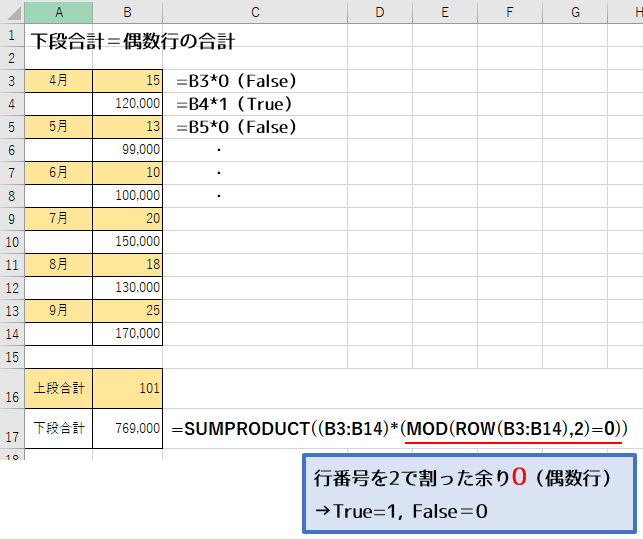Click the =B4*1 (True) text

(x=234, y=104)
